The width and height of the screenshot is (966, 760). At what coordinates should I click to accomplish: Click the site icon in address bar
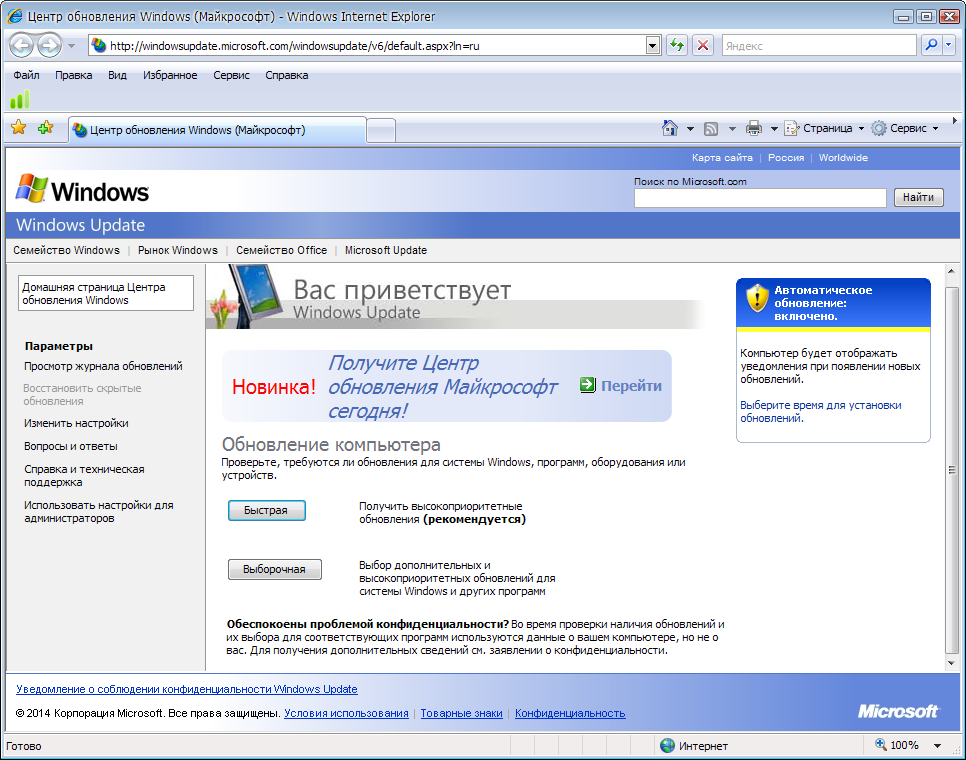point(99,45)
